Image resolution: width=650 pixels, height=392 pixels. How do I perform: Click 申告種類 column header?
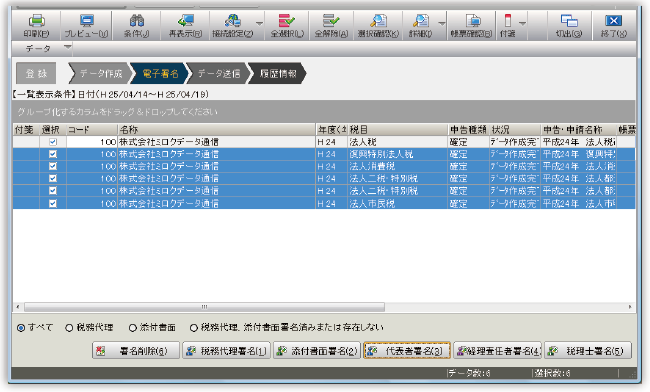(468, 130)
